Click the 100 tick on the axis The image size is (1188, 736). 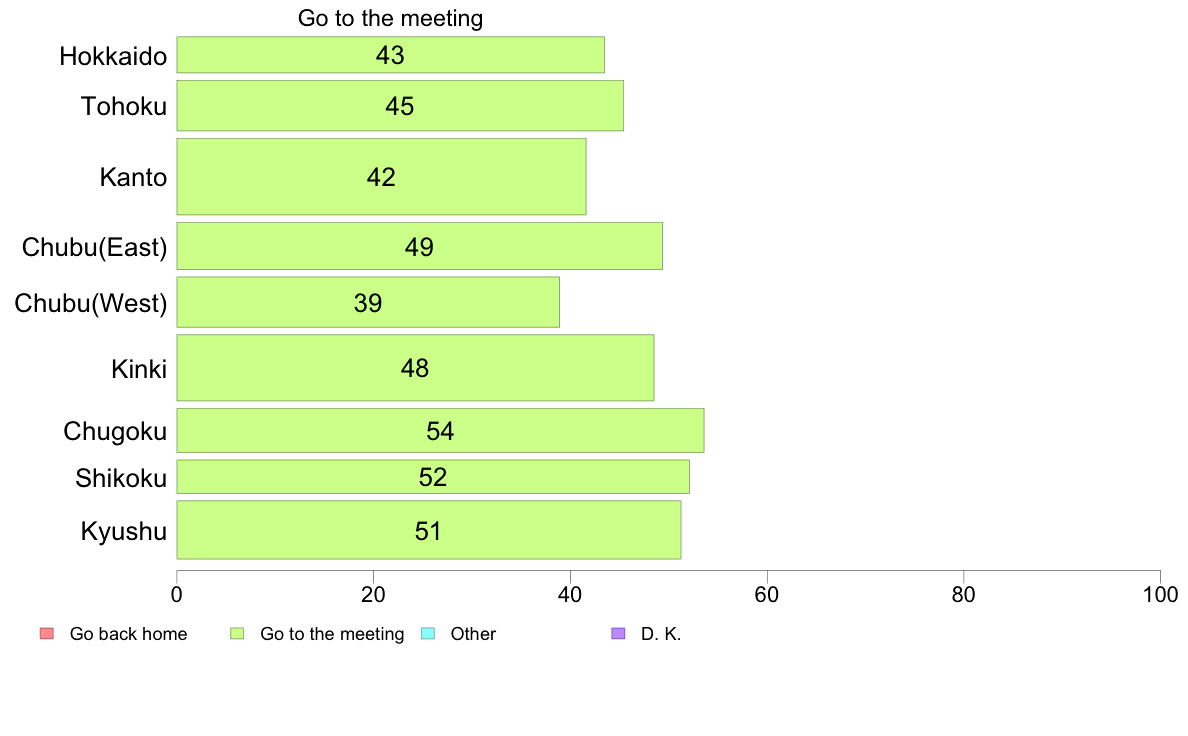(1160, 595)
